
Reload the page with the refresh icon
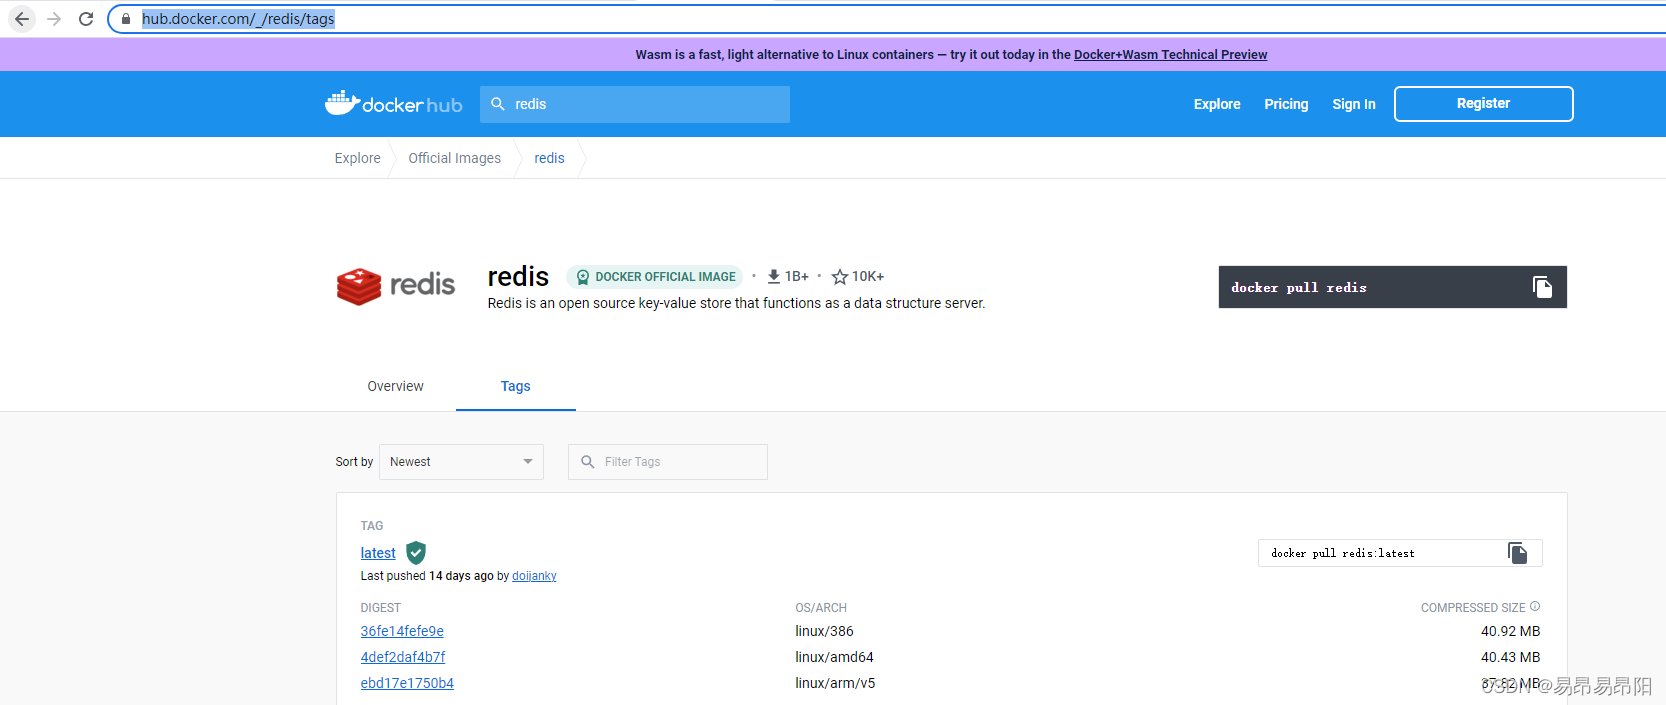pyautogui.click(x=86, y=19)
